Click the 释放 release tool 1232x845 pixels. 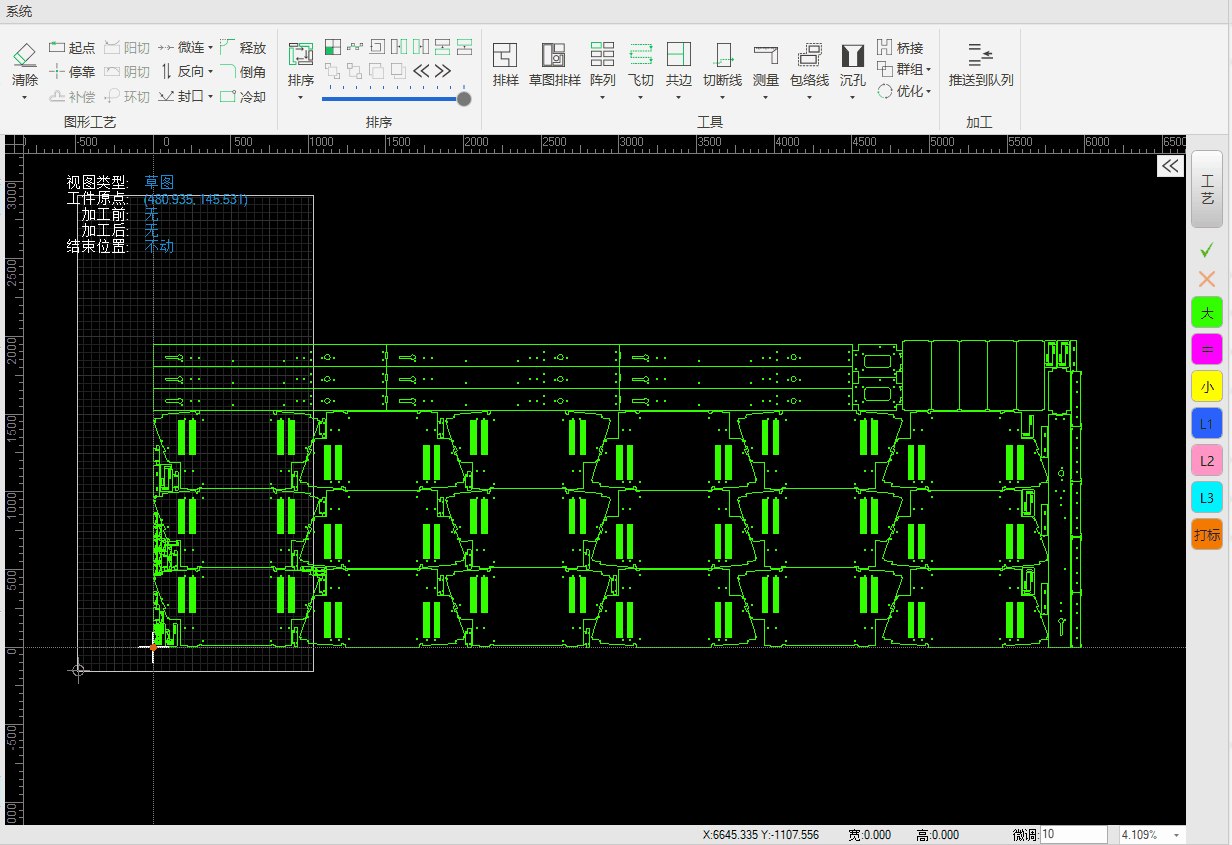coord(243,47)
